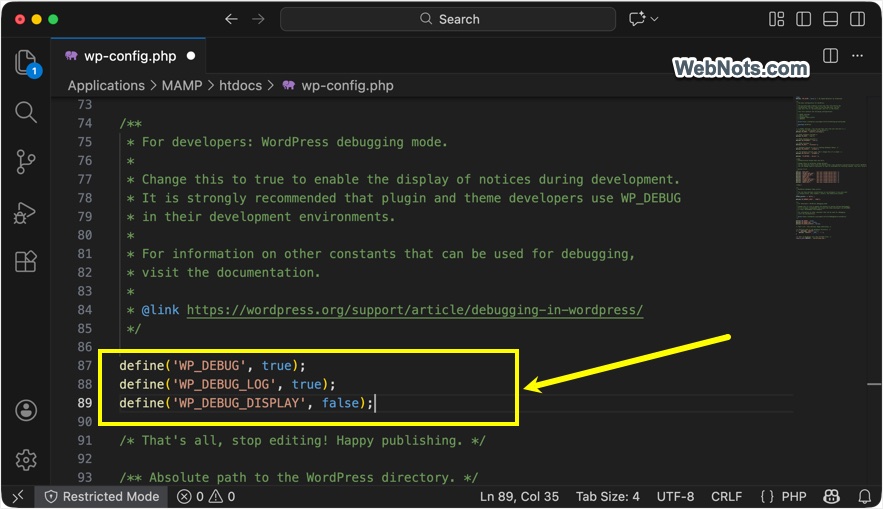The image size is (883, 509).
Task: Open the Search view in activity bar
Action: tap(26, 112)
